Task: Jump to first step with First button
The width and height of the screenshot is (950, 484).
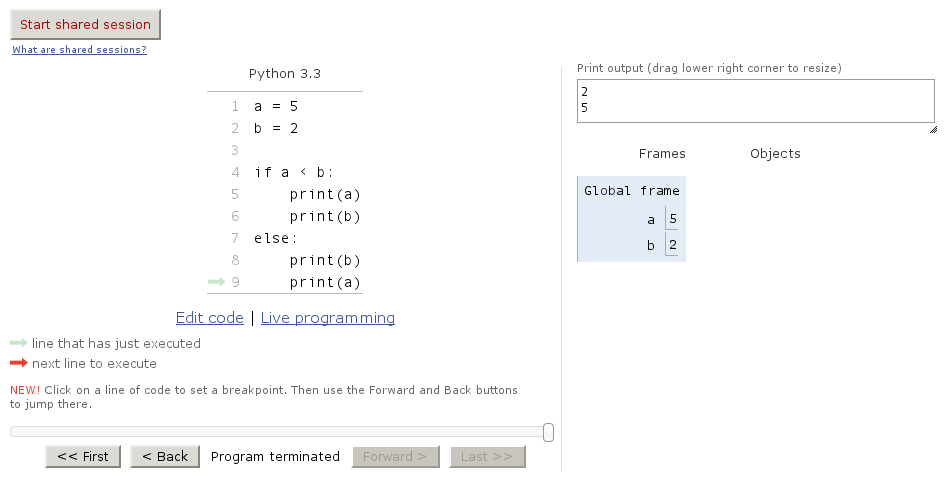Action: (x=83, y=457)
